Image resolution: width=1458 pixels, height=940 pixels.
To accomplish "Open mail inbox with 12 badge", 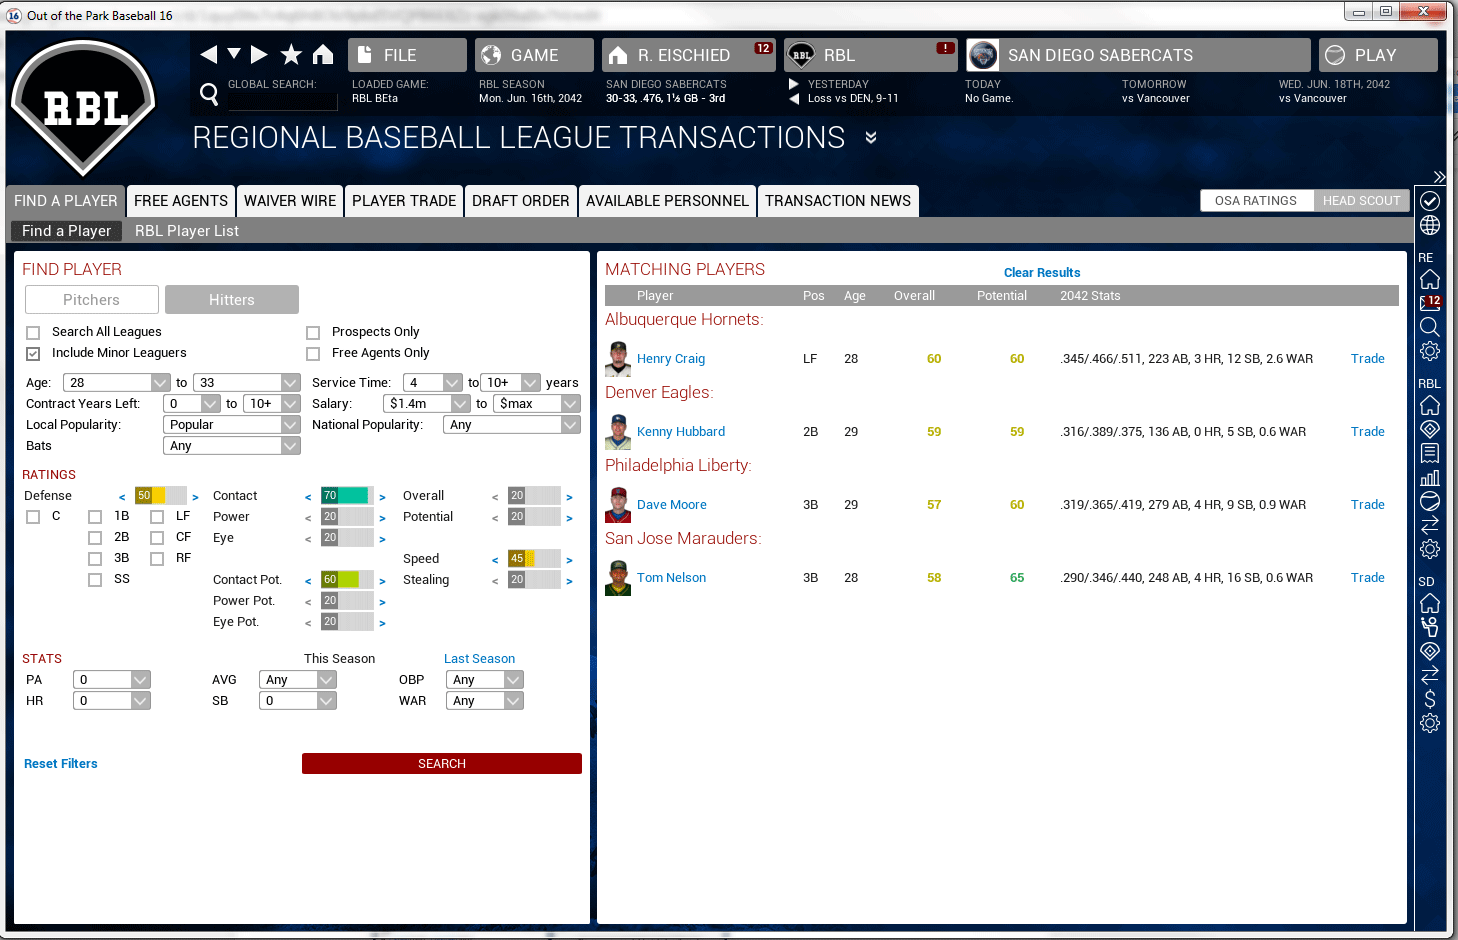I will (x=1430, y=302).
